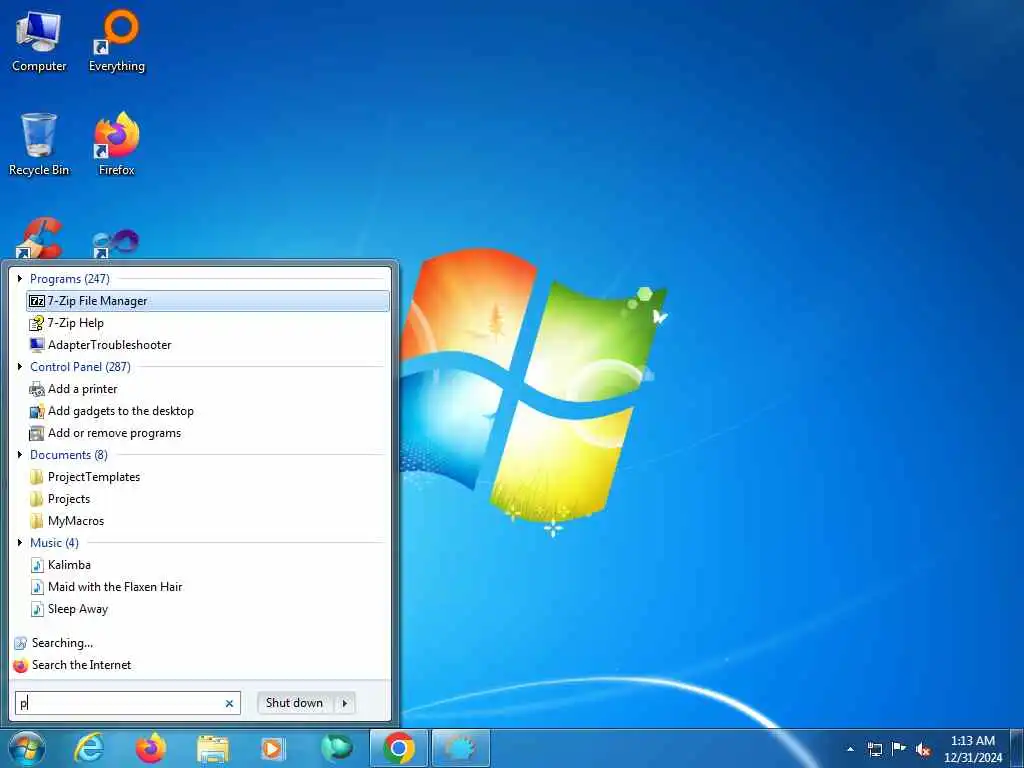Select Add gadgets to the desktop text
This screenshot has height=768, width=1024.
121,411
